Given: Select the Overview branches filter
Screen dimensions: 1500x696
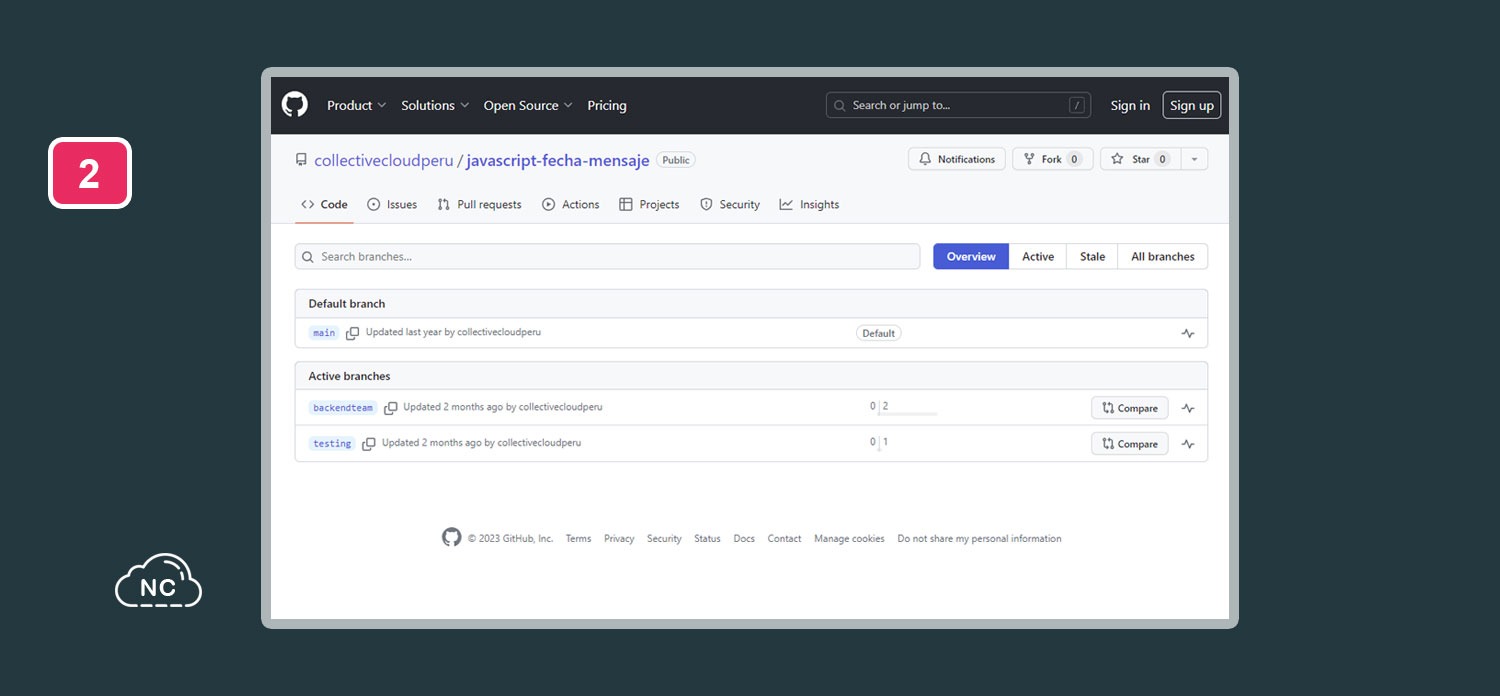Looking at the screenshot, I should point(971,257).
